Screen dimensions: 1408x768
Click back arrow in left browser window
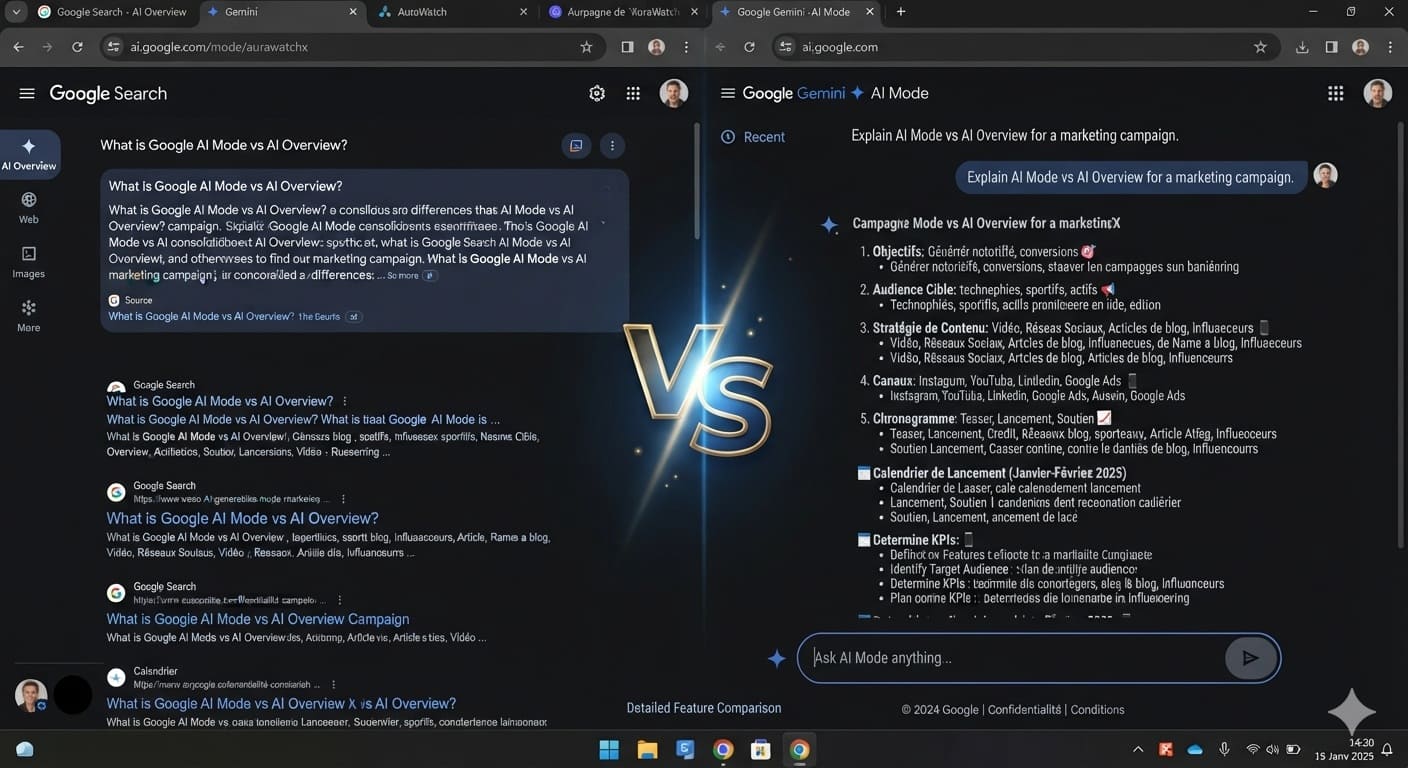(x=18, y=47)
